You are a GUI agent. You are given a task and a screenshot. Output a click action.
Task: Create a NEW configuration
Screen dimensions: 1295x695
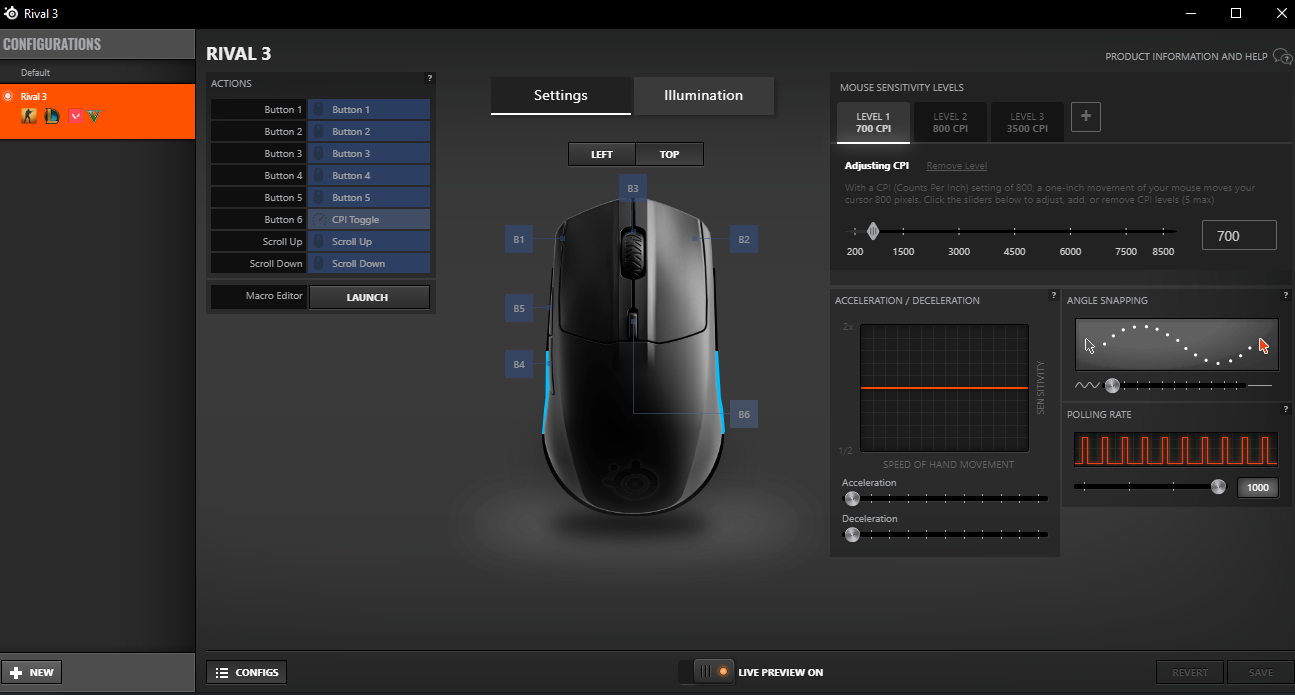click(32, 672)
